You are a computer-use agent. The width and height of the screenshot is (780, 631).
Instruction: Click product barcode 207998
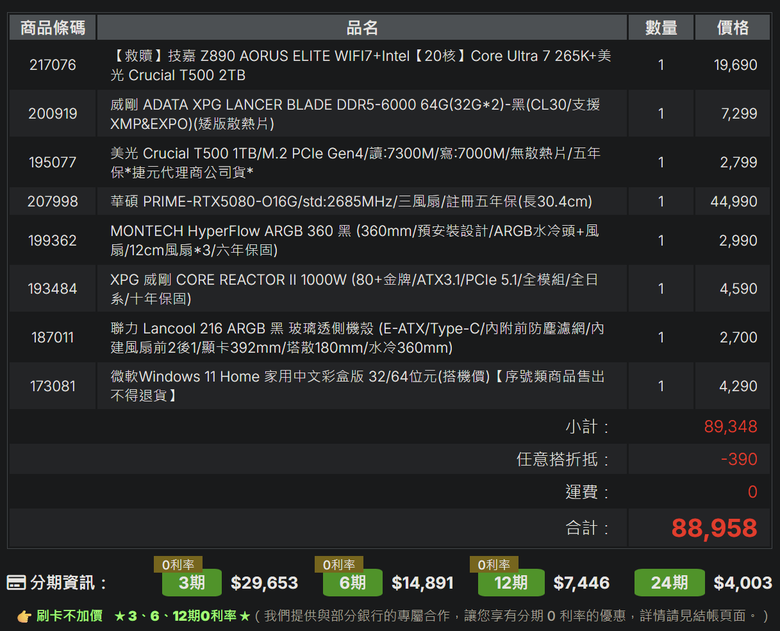(52, 202)
